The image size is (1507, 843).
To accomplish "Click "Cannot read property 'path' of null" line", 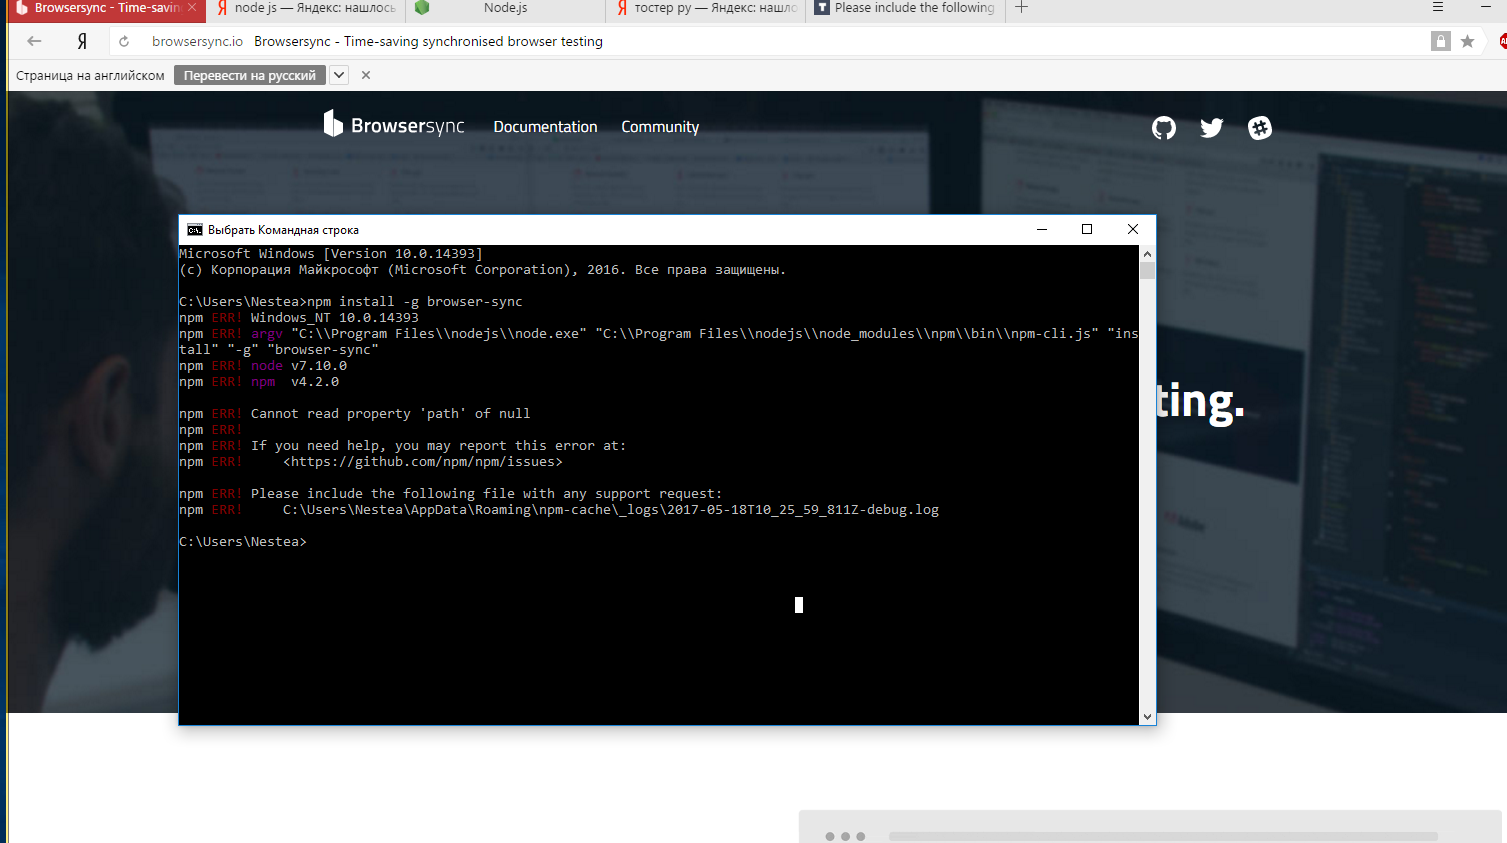I will 390,413.
